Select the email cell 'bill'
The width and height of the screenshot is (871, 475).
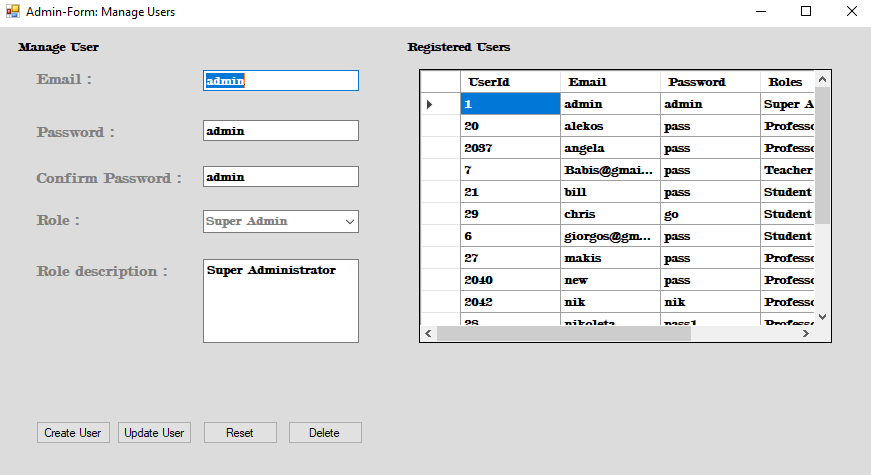pyautogui.click(x=610, y=192)
